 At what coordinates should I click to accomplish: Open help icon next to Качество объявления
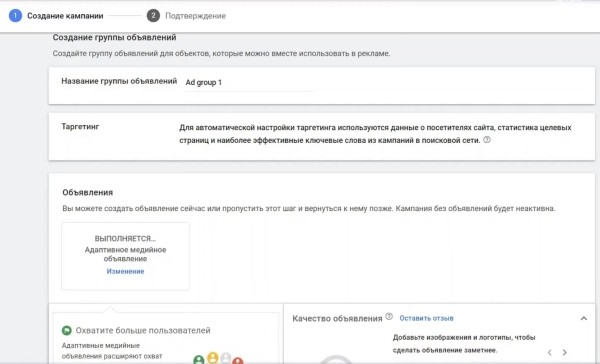coord(389,317)
